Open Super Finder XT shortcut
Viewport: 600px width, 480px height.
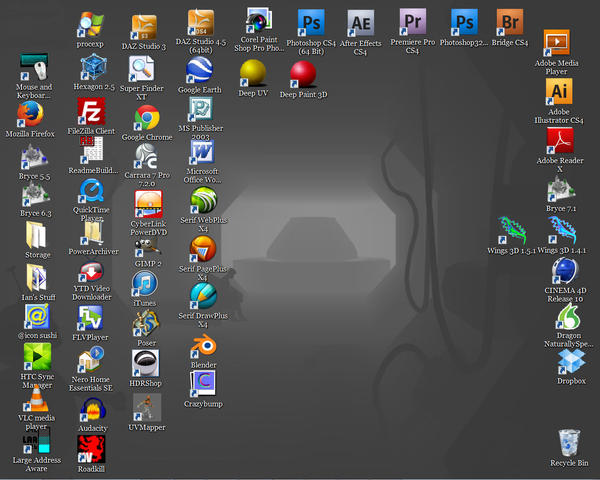tap(142, 69)
